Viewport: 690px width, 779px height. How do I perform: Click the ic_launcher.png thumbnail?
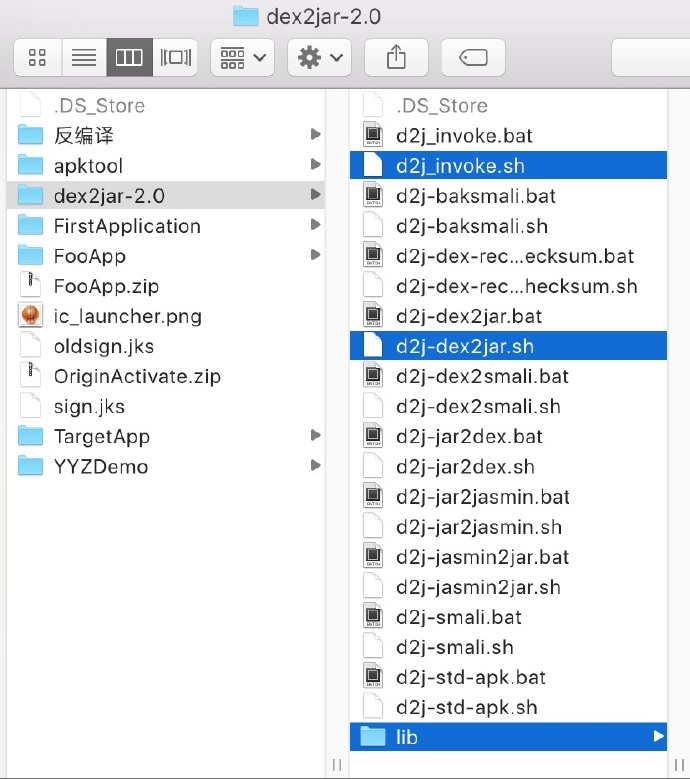pos(30,315)
